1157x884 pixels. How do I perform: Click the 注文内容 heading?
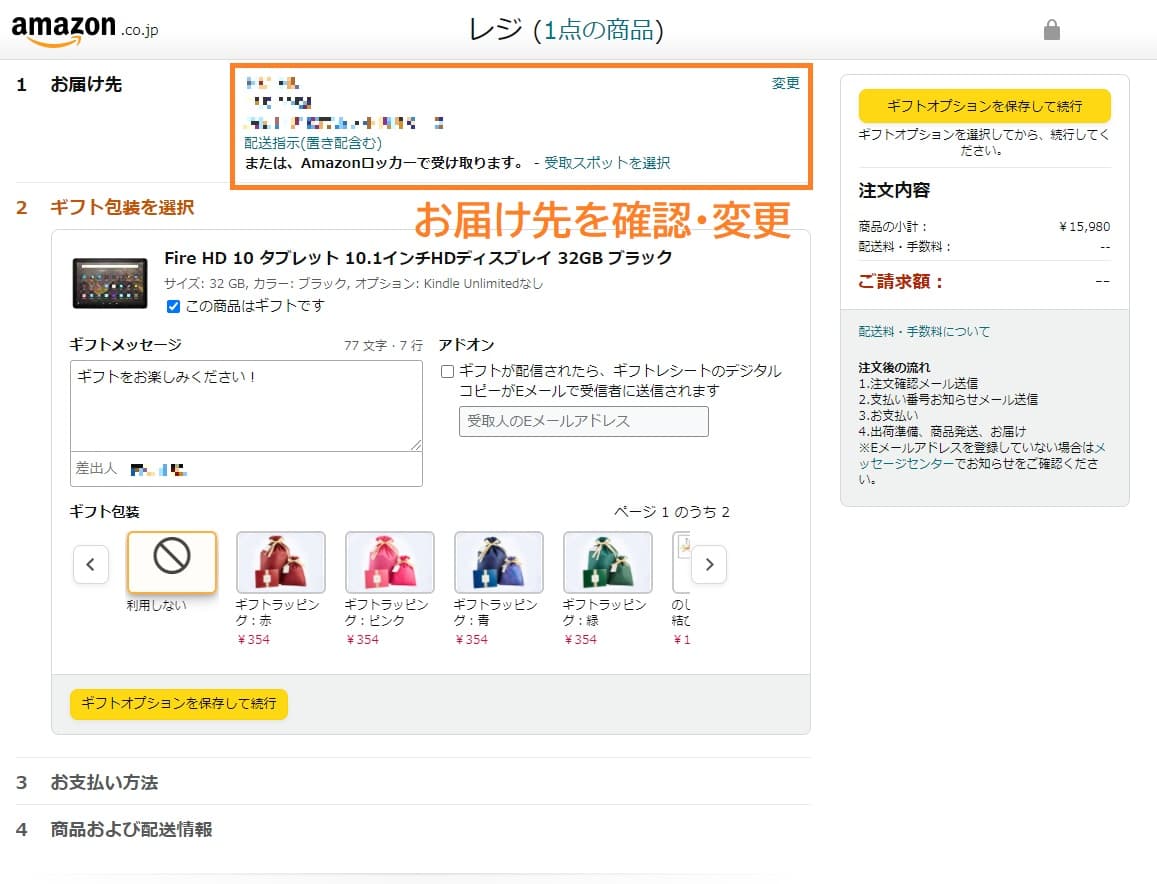(894, 190)
